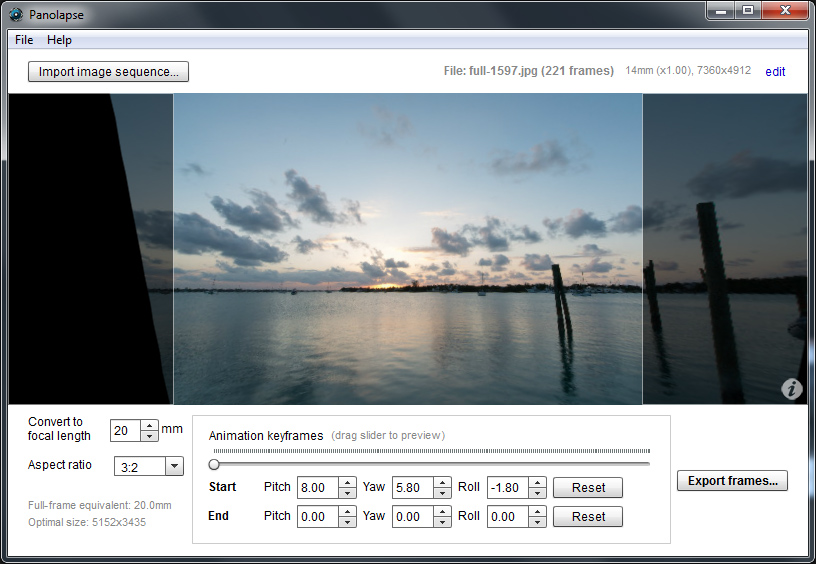Click the sunset preview image center

pyautogui.click(x=408, y=249)
